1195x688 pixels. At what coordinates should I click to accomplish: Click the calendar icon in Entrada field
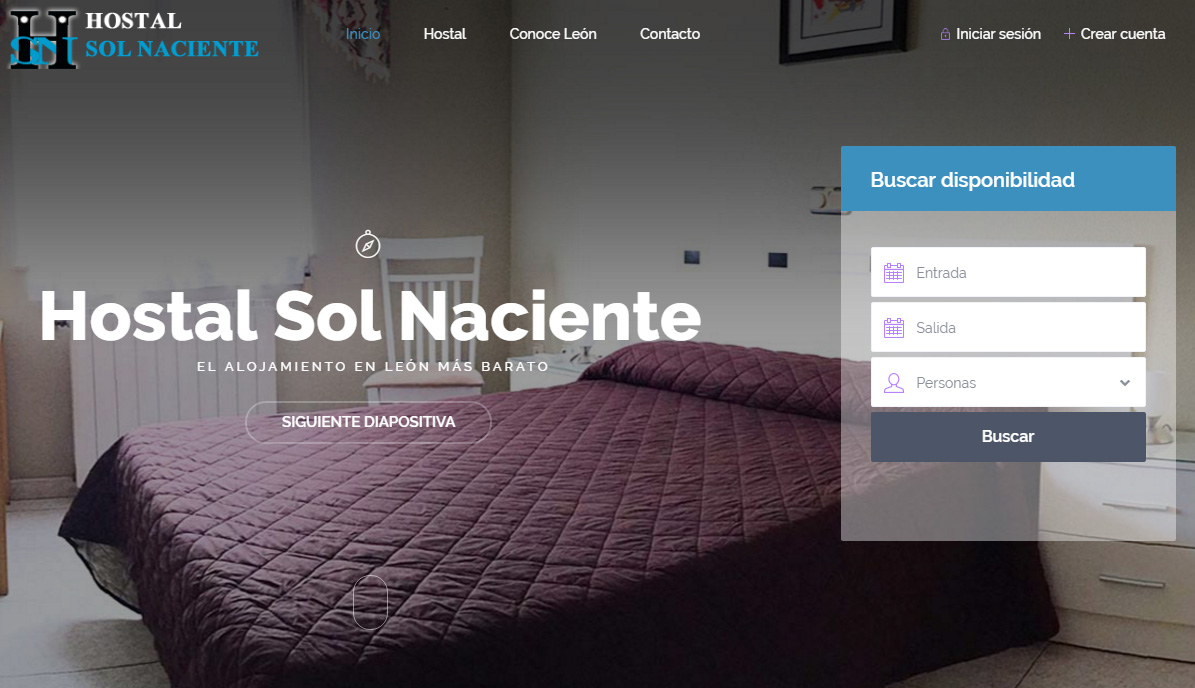(x=894, y=273)
